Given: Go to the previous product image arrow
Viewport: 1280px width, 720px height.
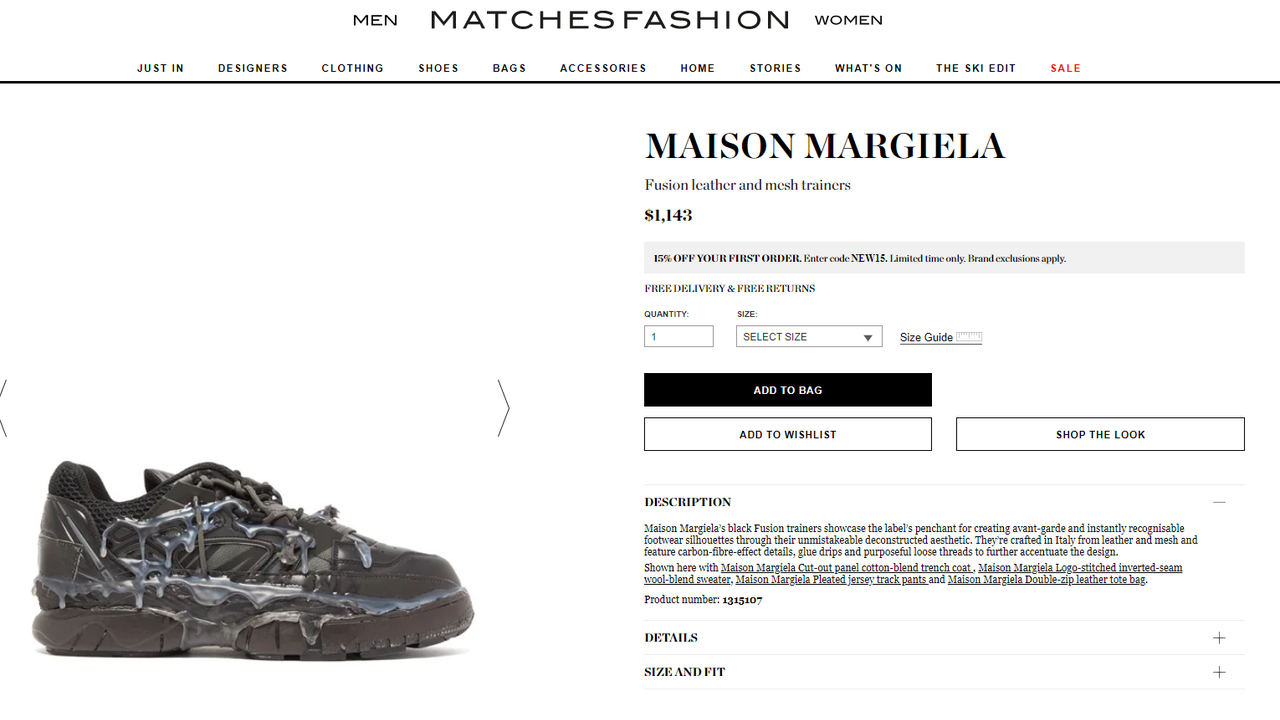Looking at the screenshot, I should 3,408.
